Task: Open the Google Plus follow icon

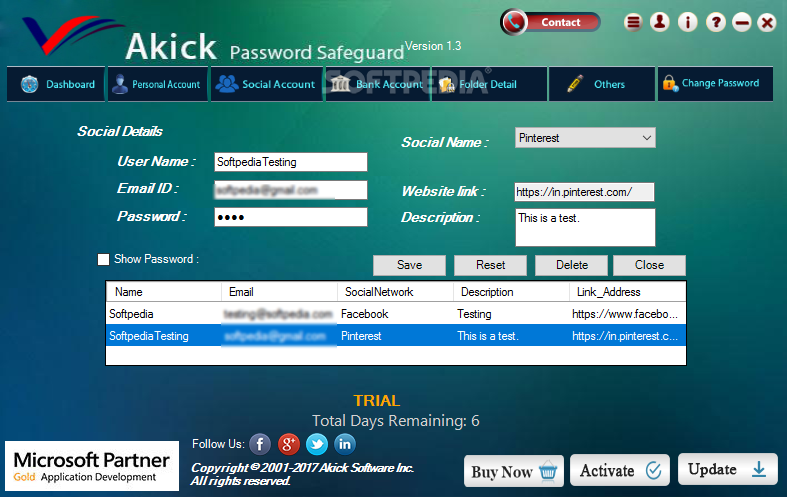Action: 289,444
